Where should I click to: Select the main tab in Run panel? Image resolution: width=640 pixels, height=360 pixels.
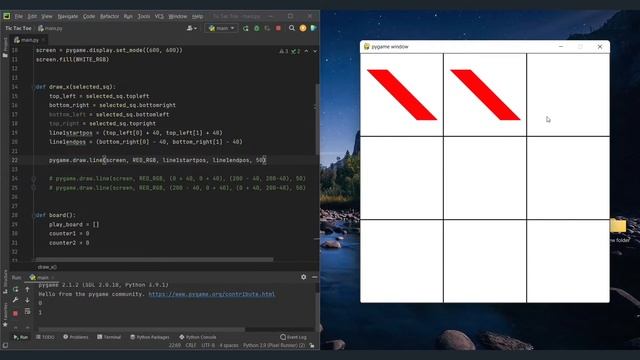(x=42, y=278)
